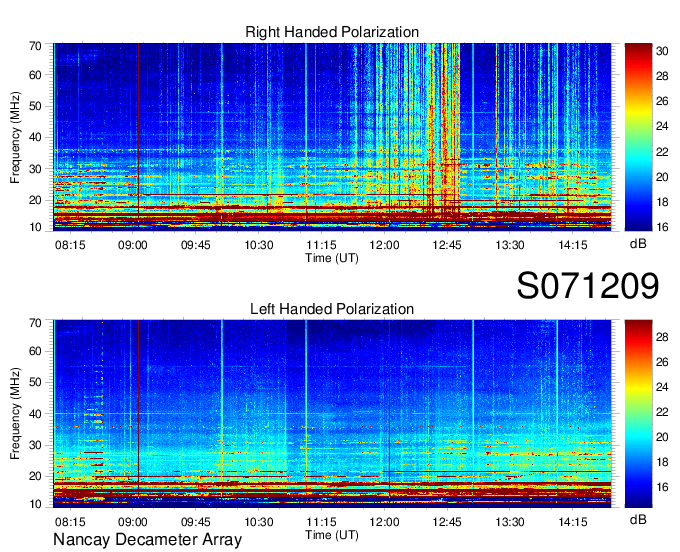This screenshot has width=680, height=552.
Task: Click "Time (UT)" label under Left Handed plot
Action: click(332, 535)
